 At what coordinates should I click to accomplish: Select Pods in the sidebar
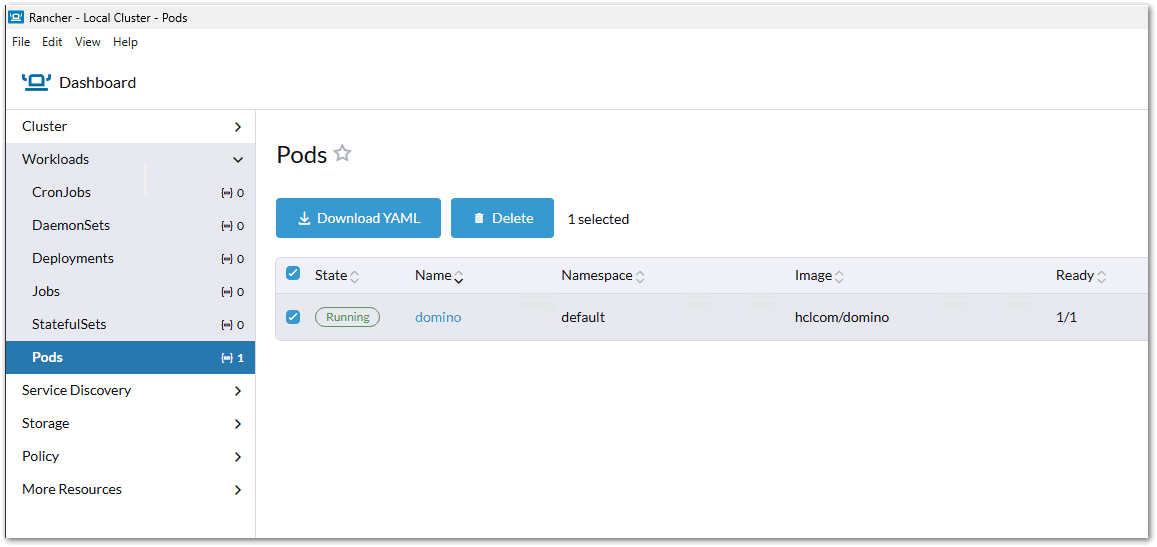[x=130, y=357]
